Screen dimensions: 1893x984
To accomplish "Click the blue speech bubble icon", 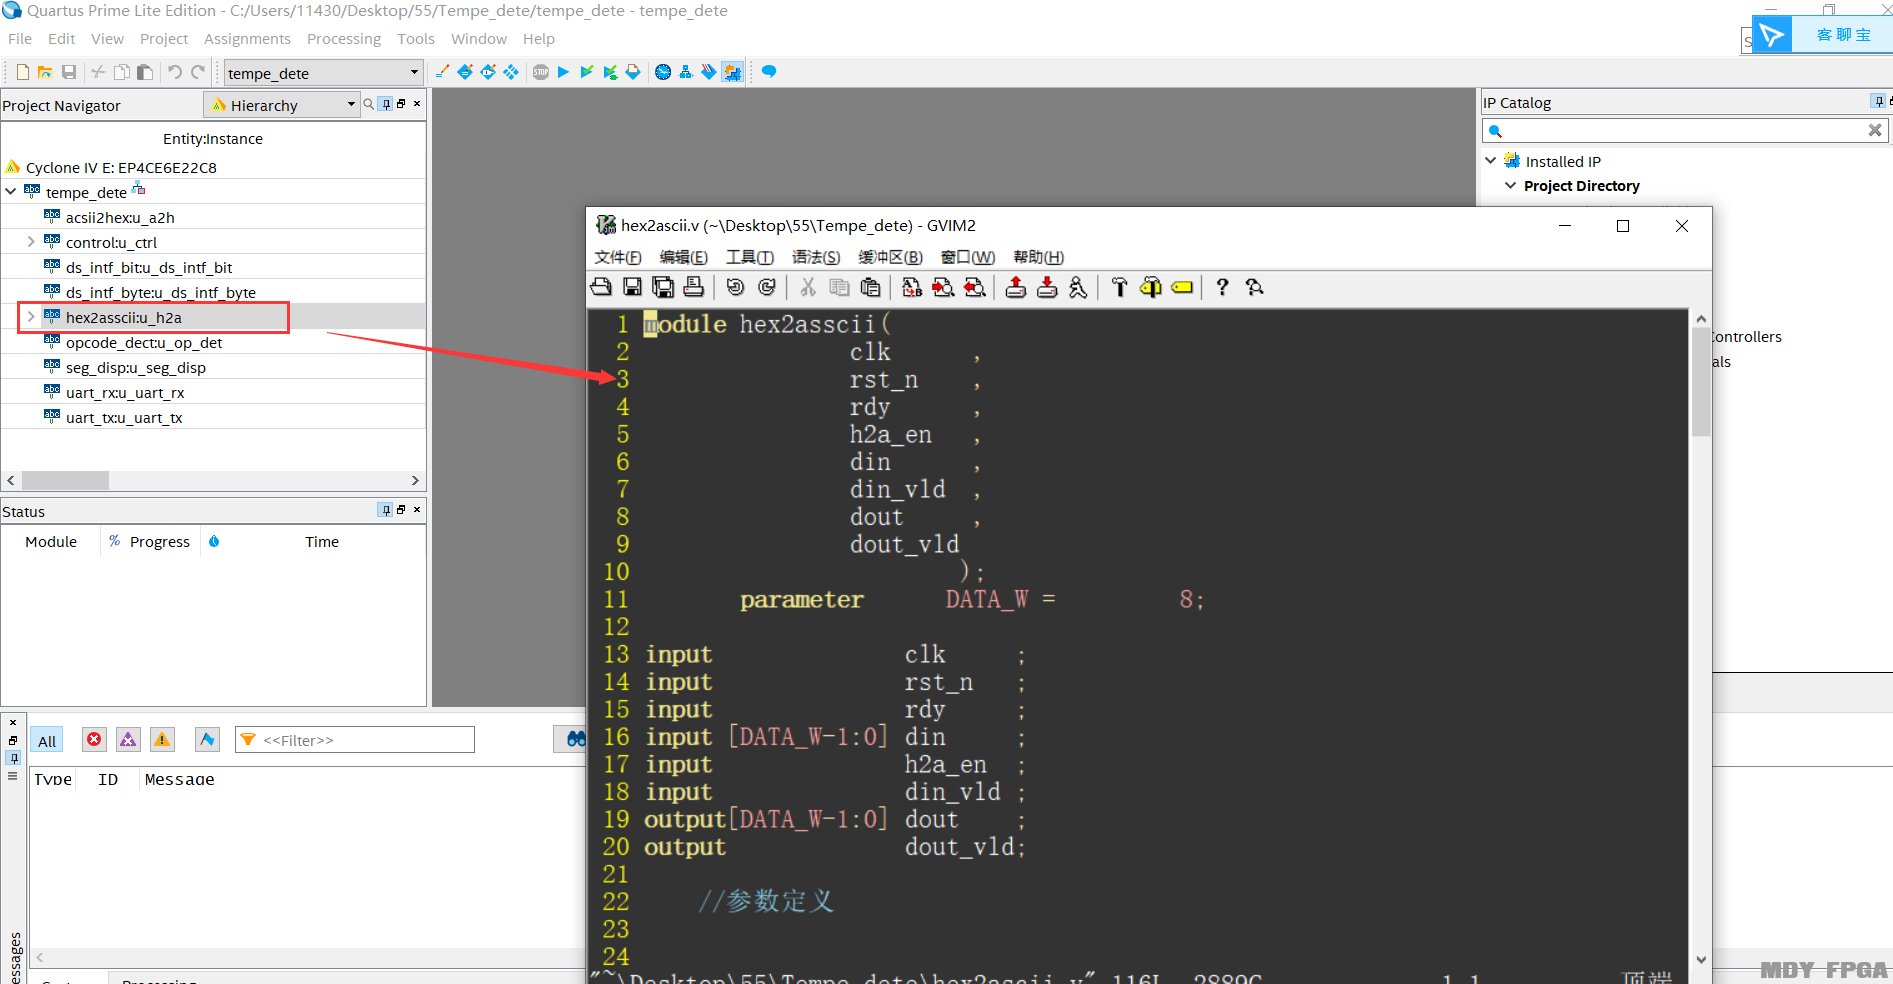I will click(x=769, y=72).
